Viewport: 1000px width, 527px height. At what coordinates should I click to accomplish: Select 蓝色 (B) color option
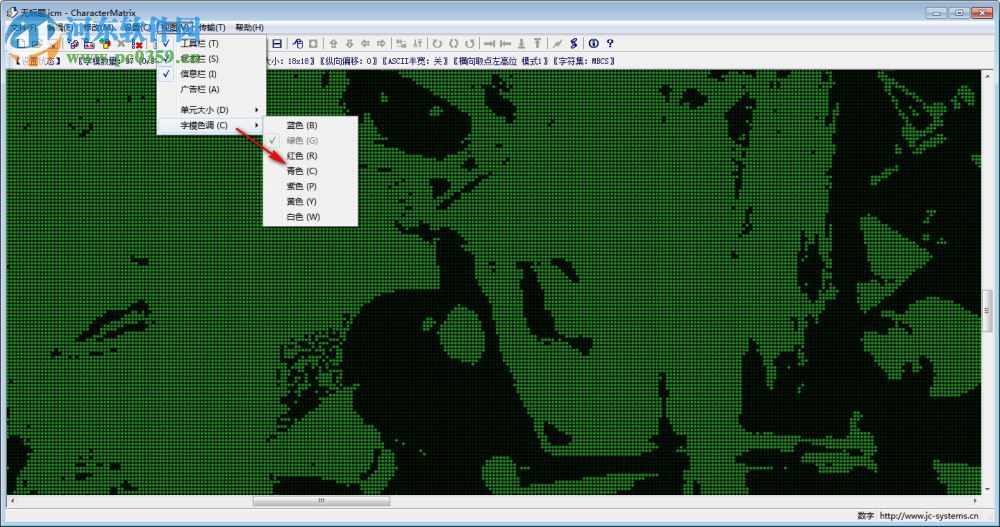click(302, 125)
